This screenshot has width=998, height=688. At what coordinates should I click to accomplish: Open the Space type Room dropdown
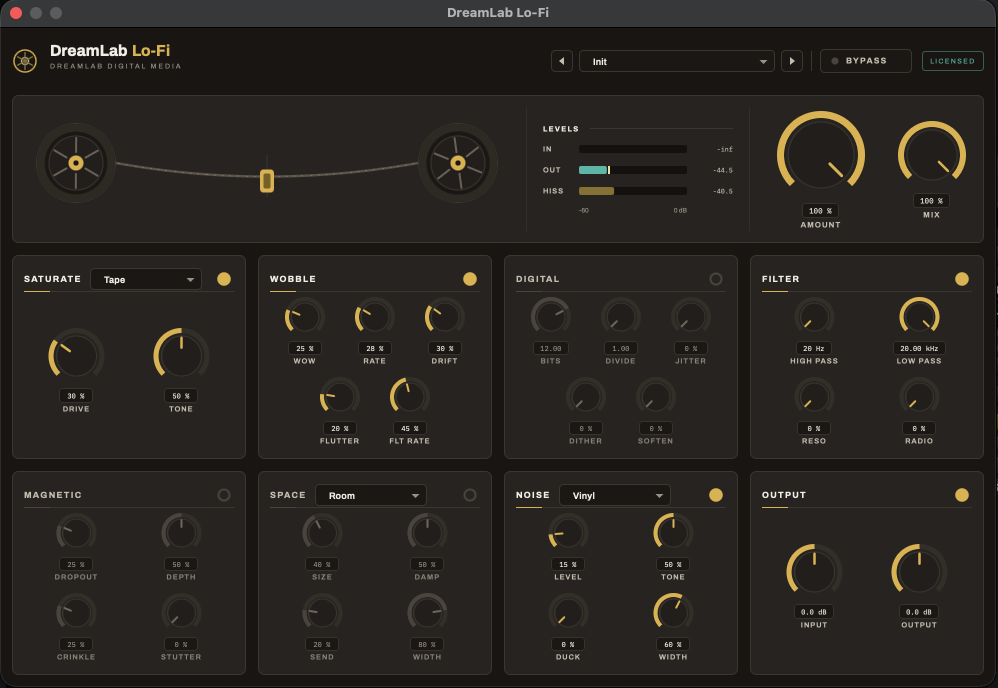370,495
